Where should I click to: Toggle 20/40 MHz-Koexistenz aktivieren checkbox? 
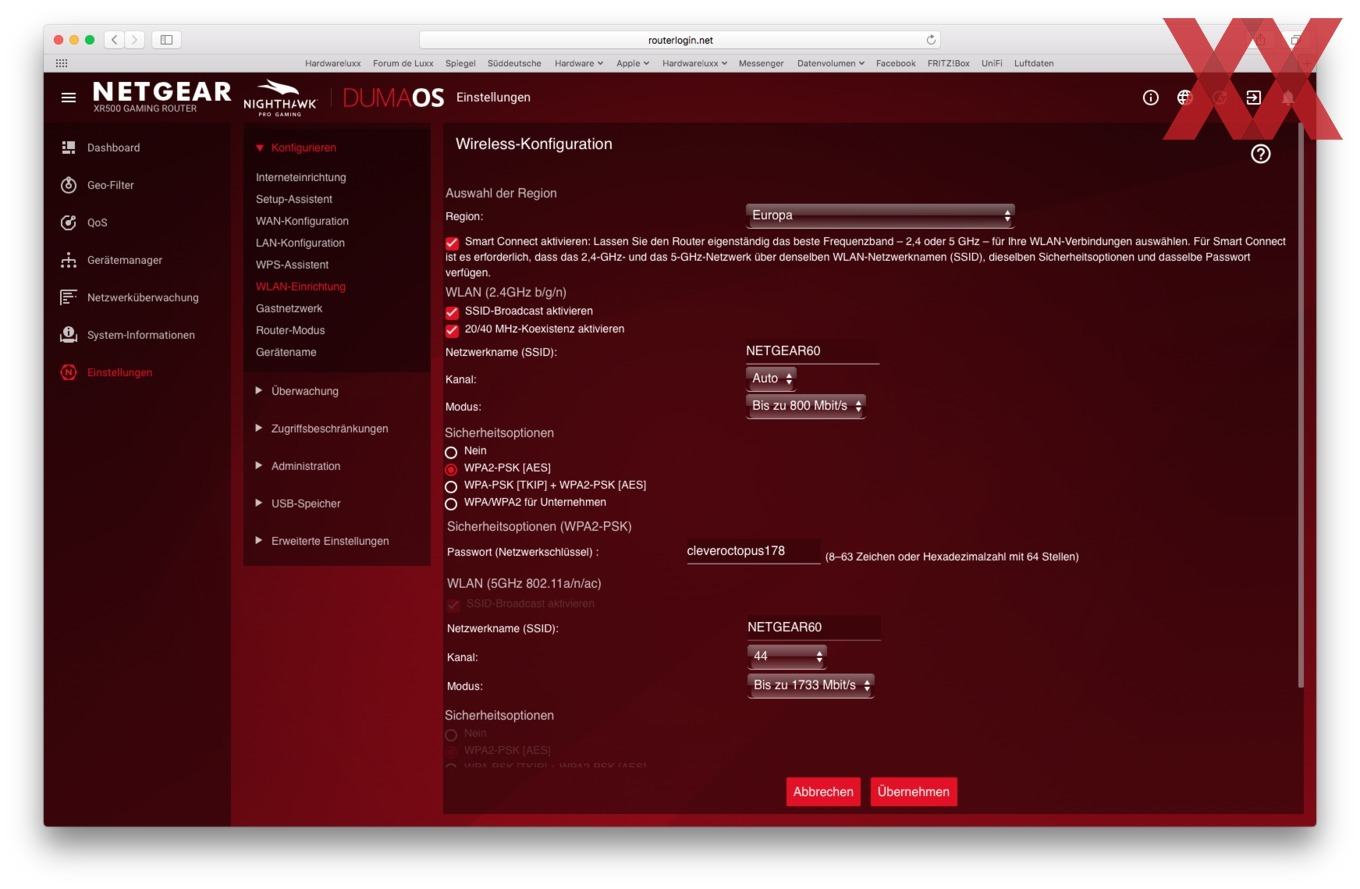(452, 330)
